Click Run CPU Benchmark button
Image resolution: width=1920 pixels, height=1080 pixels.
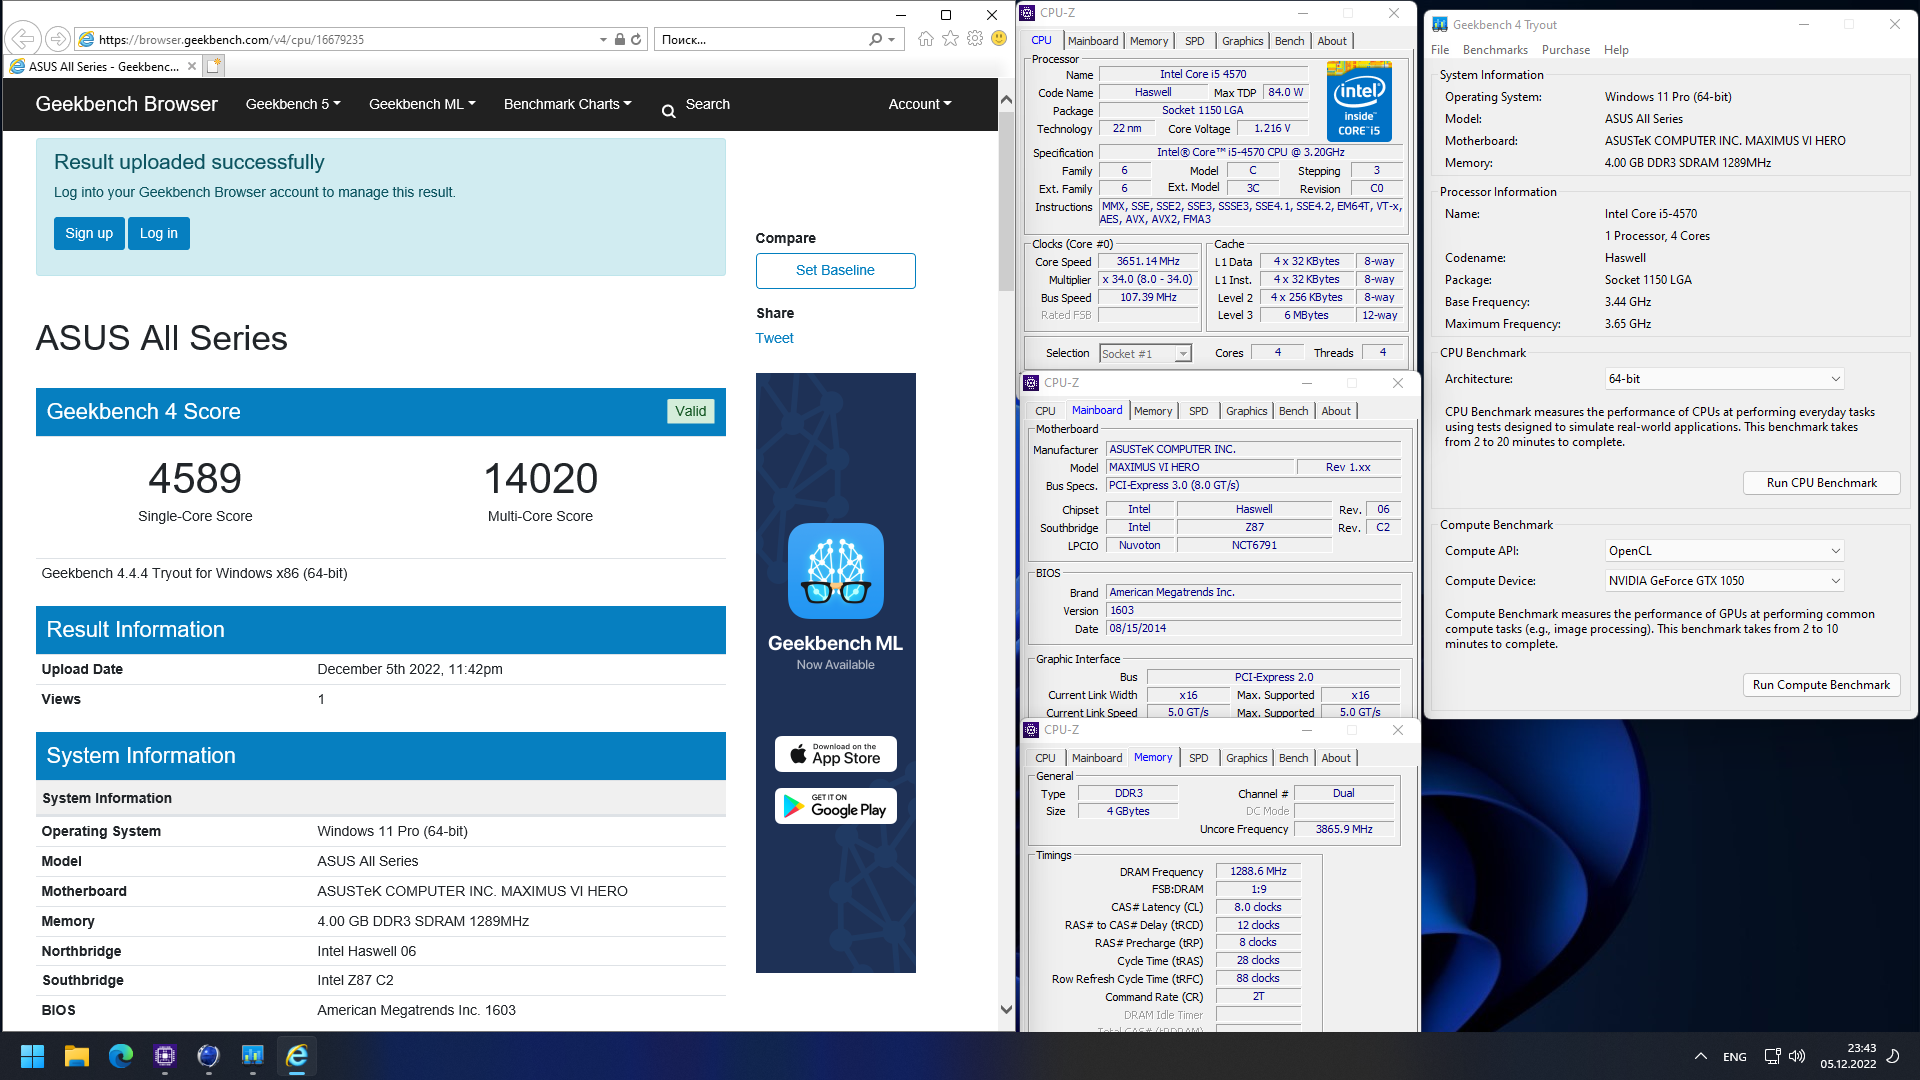tap(1821, 483)
